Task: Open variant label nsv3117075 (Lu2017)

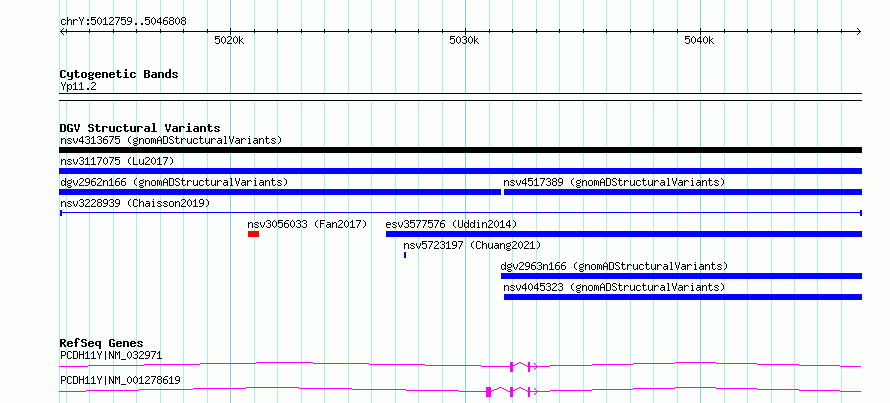Action: 117,161
